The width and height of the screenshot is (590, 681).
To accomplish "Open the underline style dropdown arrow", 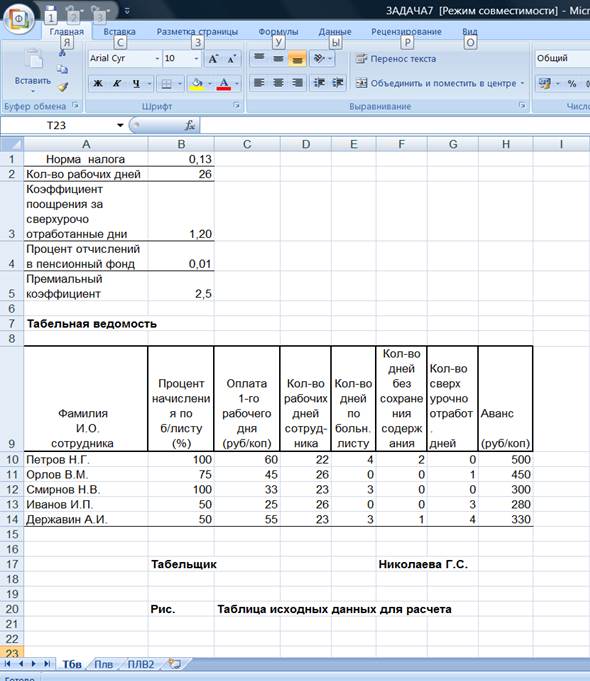I will 149,83.
